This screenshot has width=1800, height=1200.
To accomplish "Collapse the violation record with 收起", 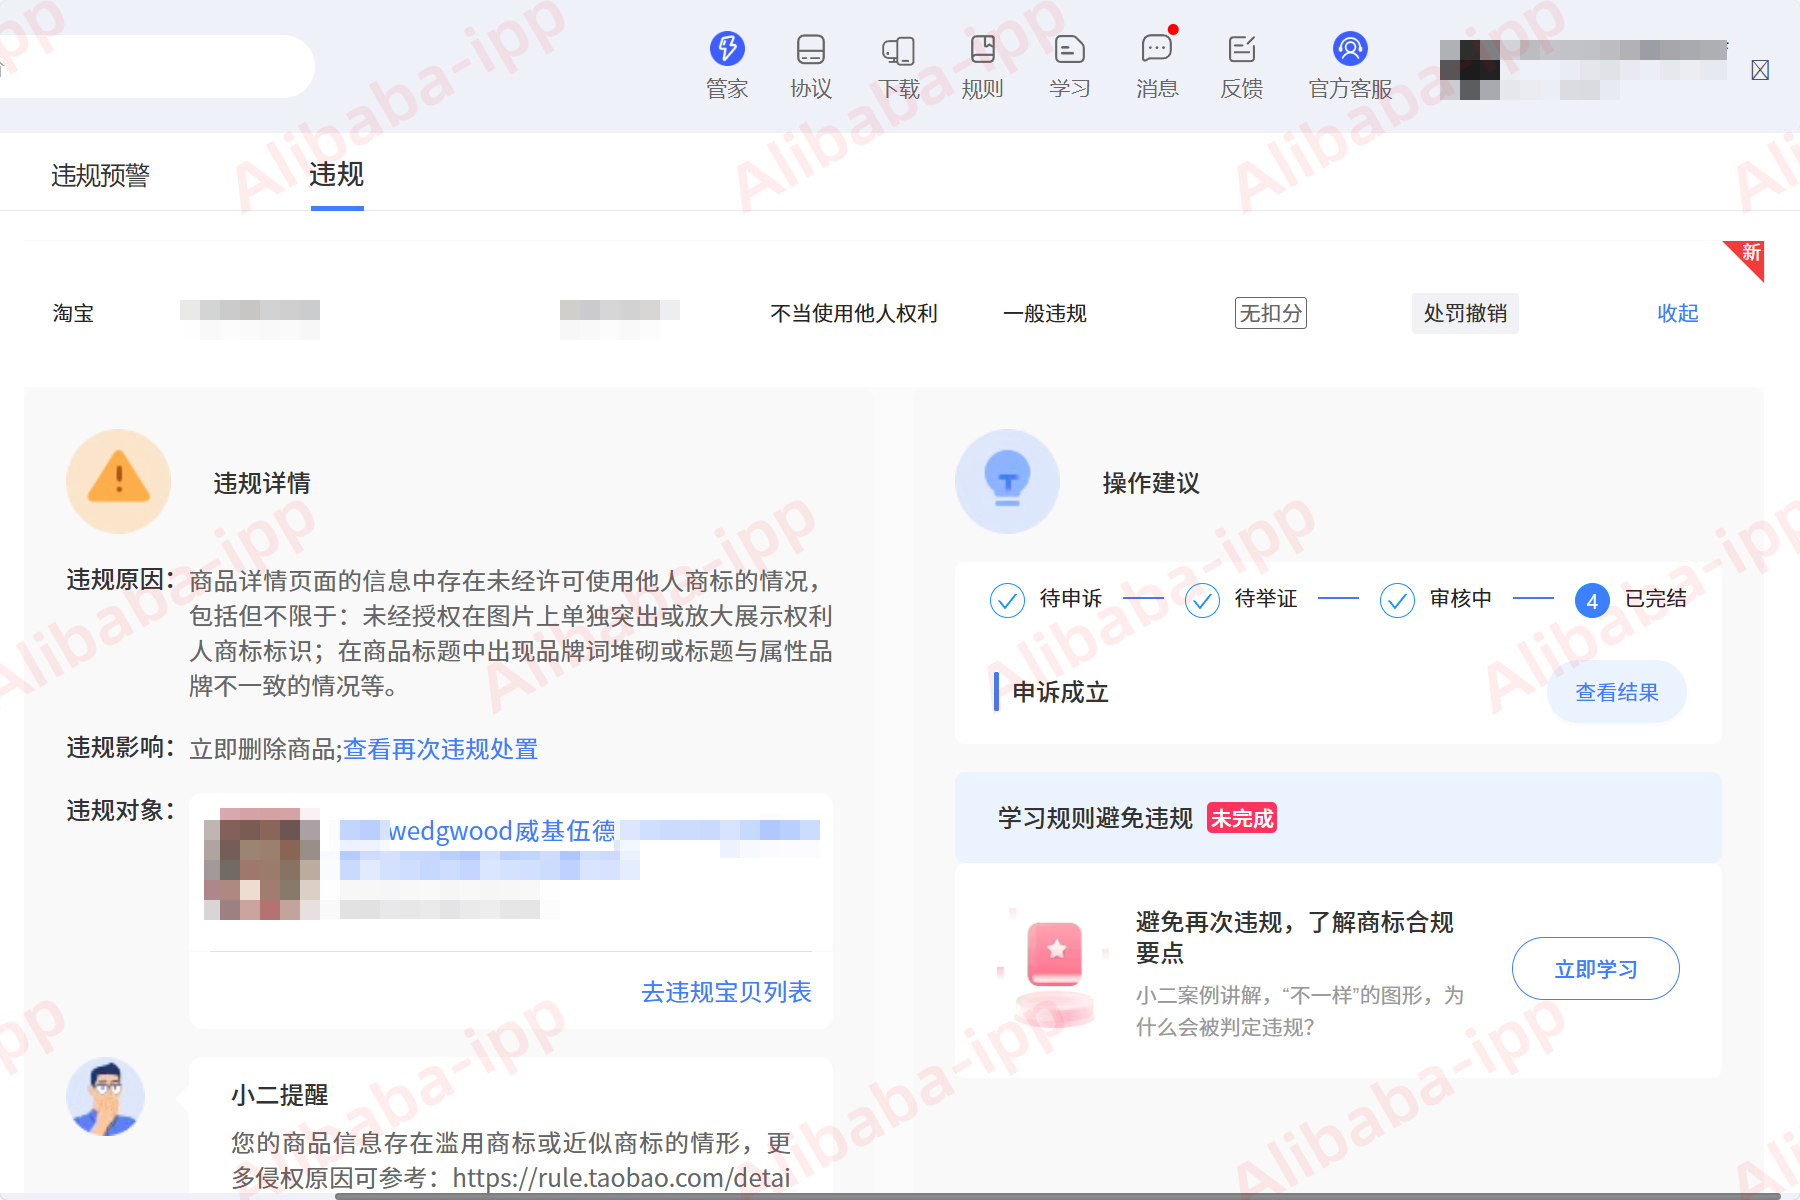I will [x=1678, y=313].
